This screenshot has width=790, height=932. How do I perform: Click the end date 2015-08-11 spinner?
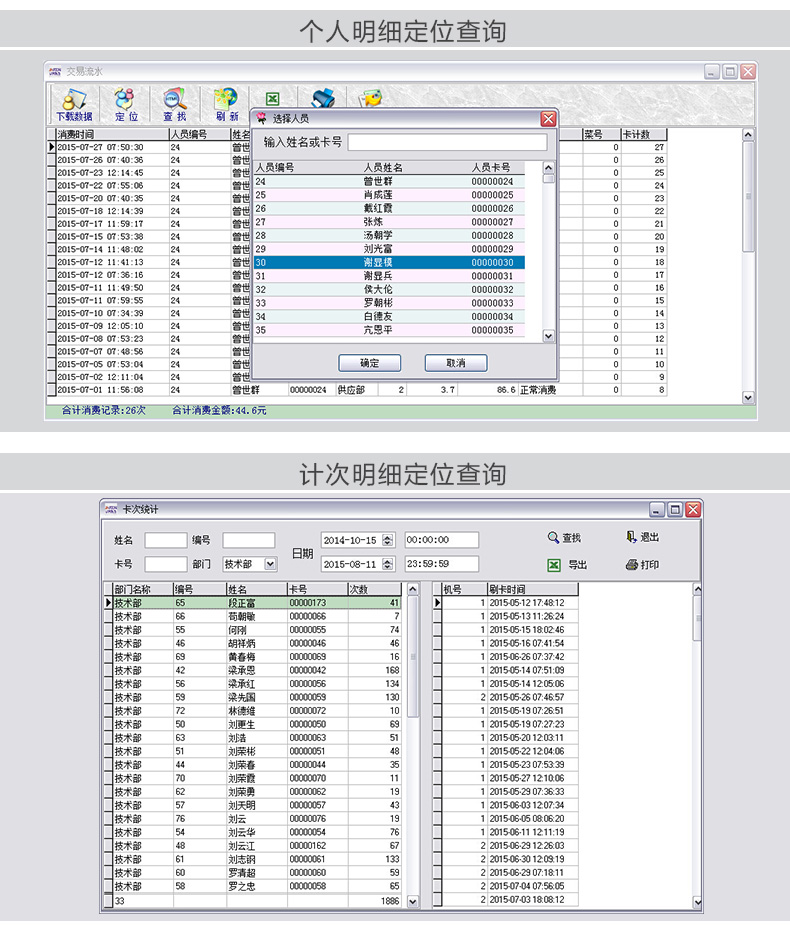(388, 564)
